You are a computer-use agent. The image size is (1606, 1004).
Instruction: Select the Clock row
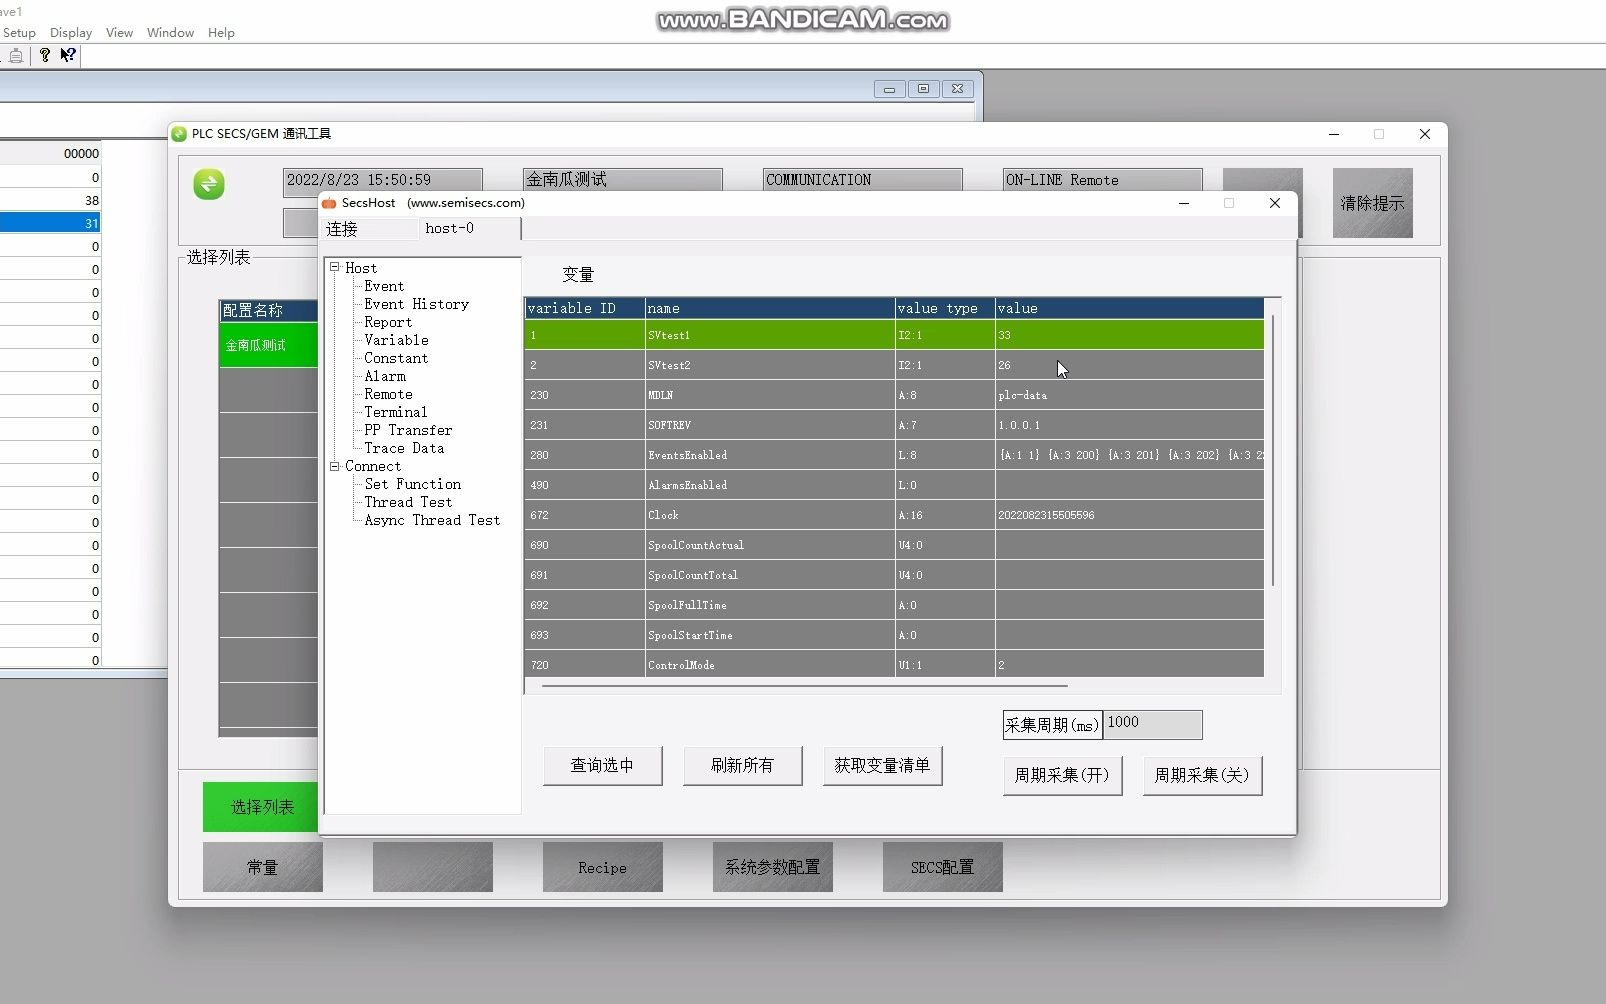894,515
